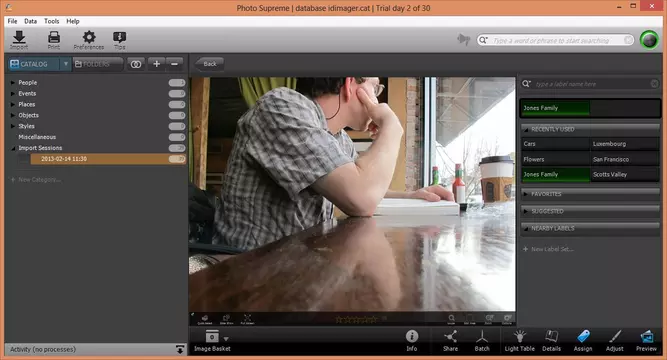Select the Miscellaneous category

coord(37,137)
